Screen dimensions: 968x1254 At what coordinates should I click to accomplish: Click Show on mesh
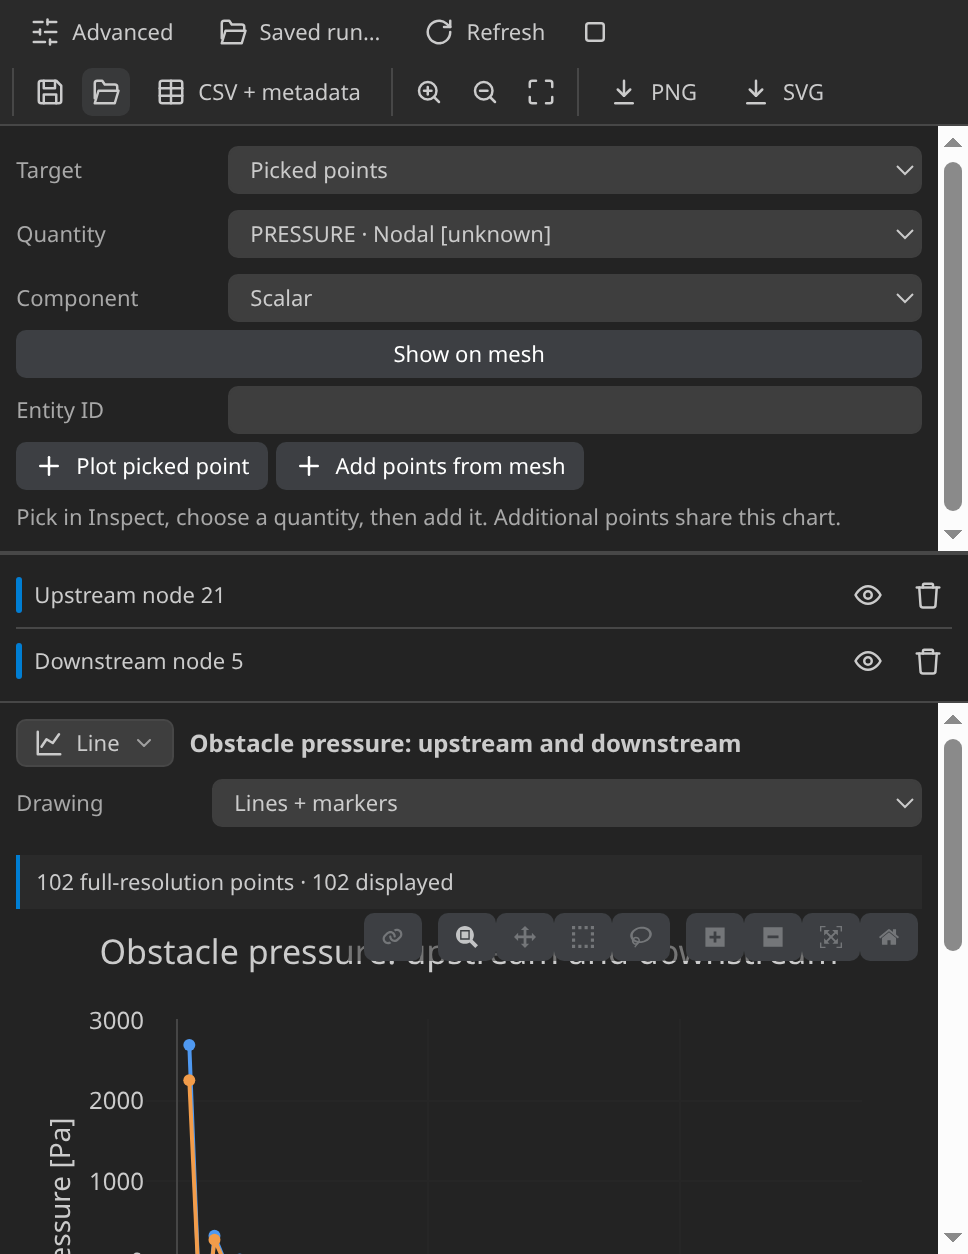469,354
